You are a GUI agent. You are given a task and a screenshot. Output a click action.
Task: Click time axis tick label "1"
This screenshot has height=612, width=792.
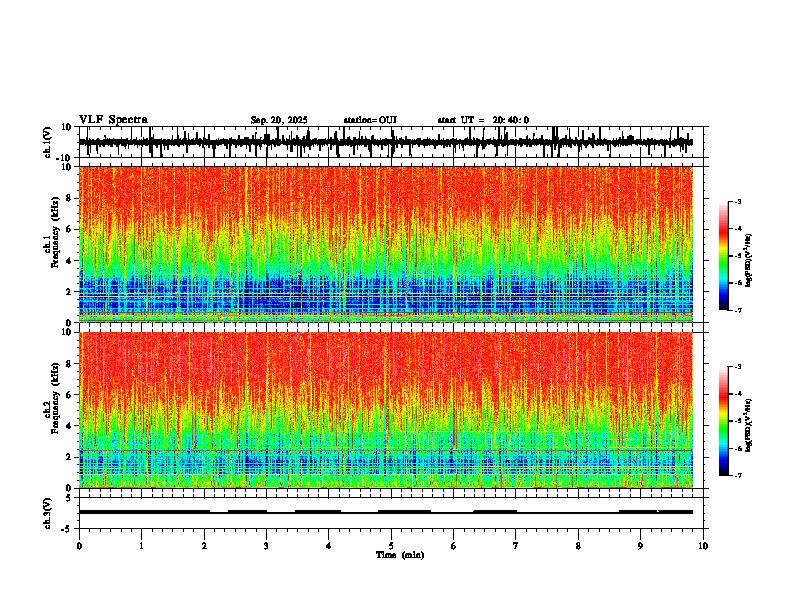coord(142,546)
